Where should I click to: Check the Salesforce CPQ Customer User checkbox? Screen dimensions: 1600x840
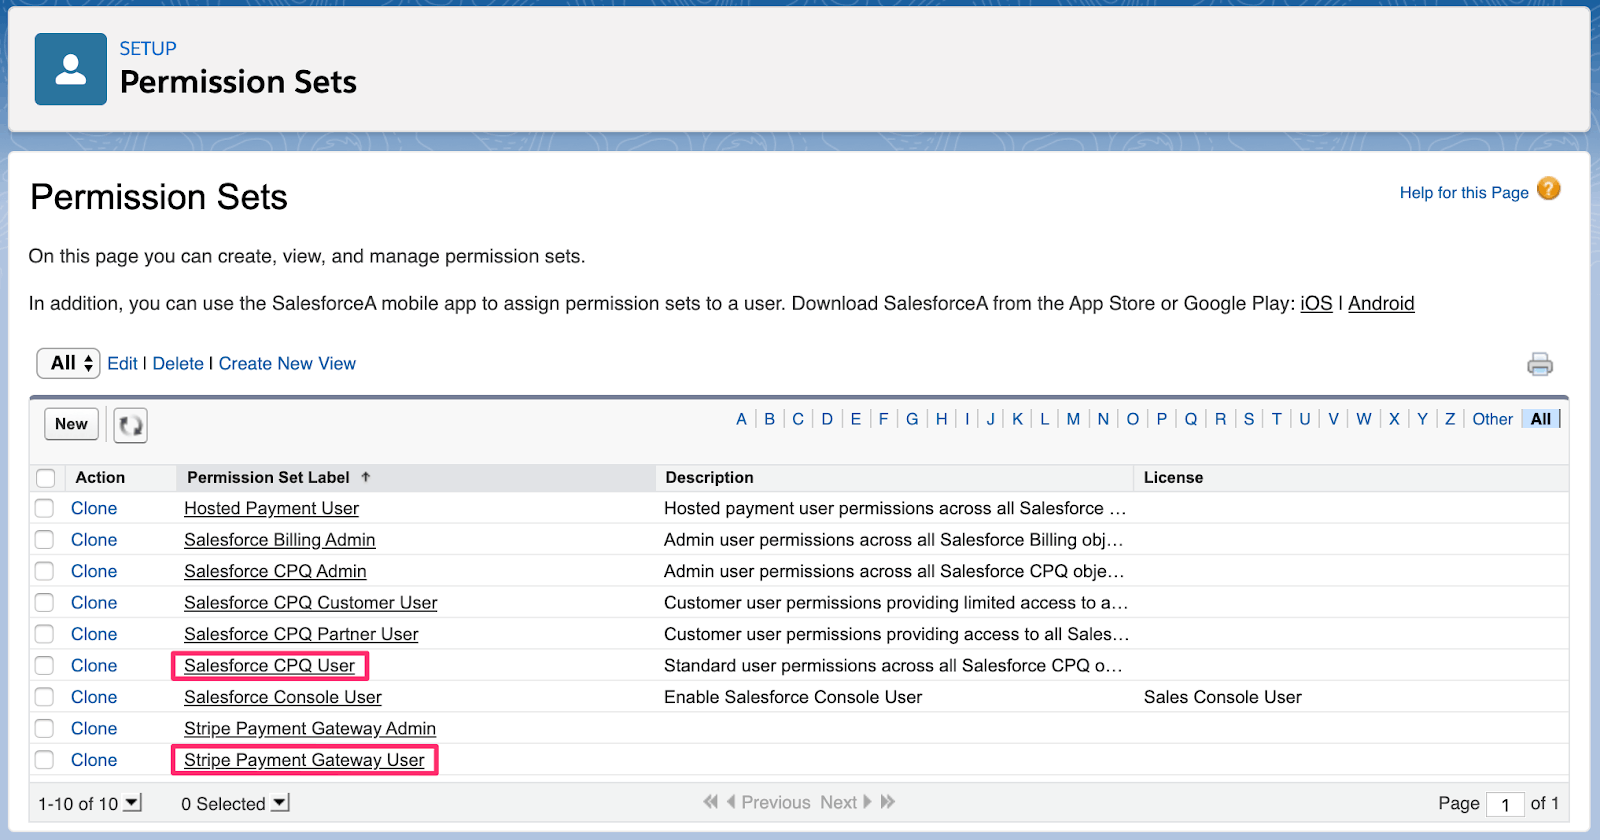44,603
